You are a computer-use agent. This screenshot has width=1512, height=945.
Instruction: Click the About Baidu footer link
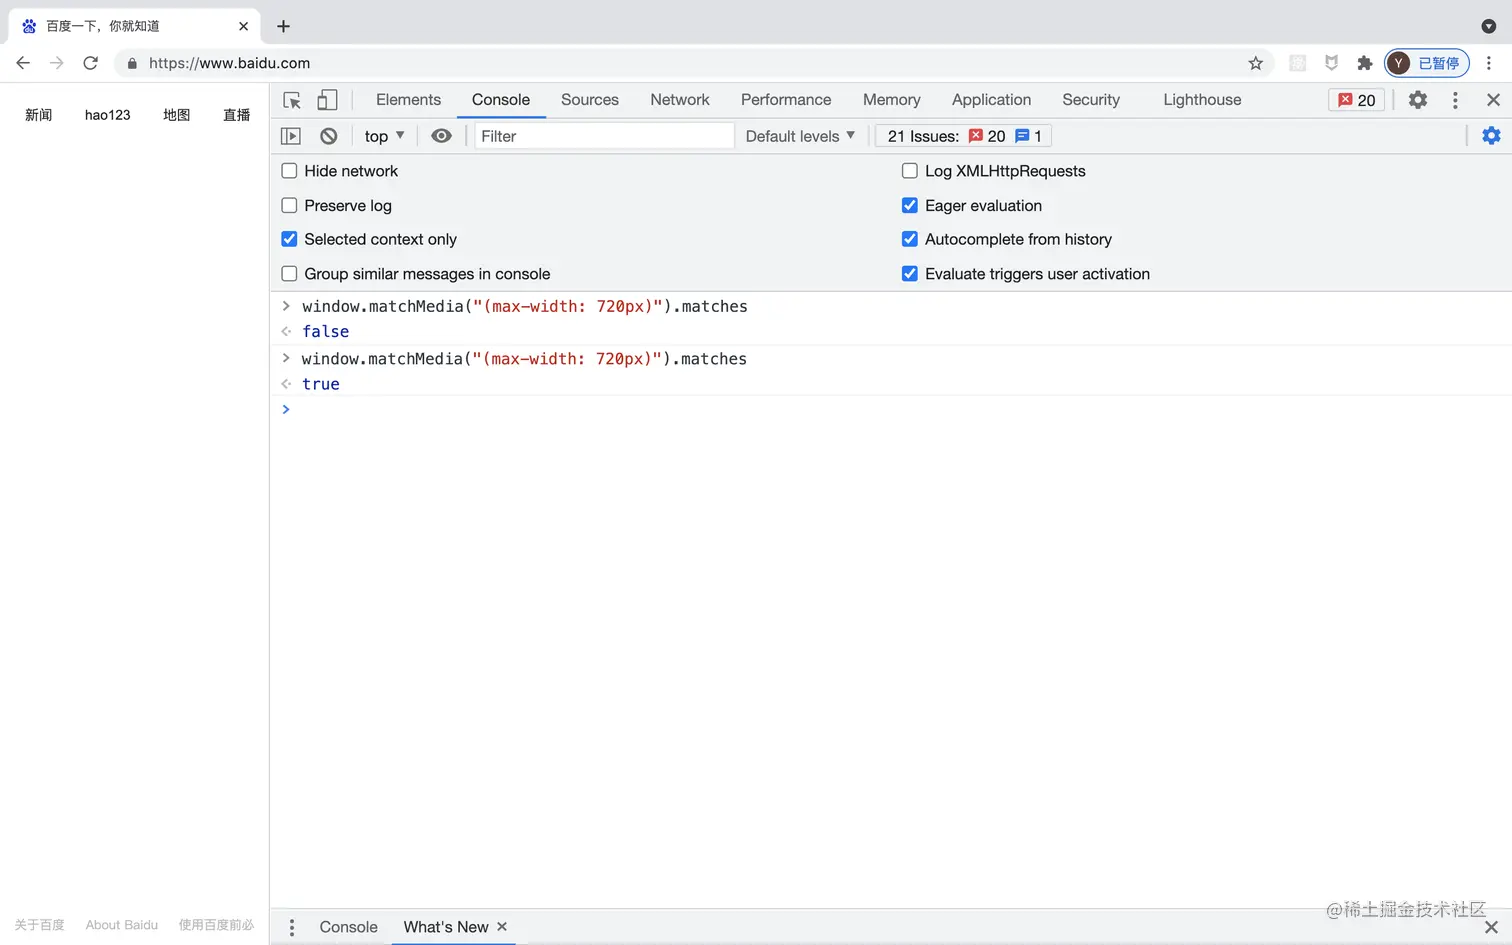122,925
